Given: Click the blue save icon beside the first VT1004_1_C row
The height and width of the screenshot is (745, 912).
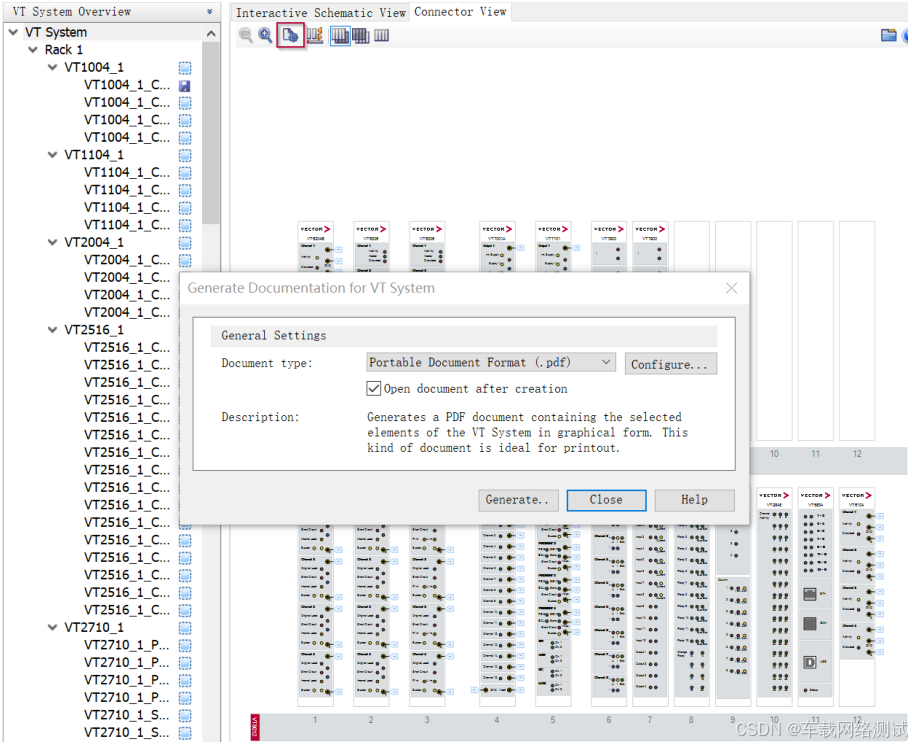Looking at the screenshot, I should [185, 86].
